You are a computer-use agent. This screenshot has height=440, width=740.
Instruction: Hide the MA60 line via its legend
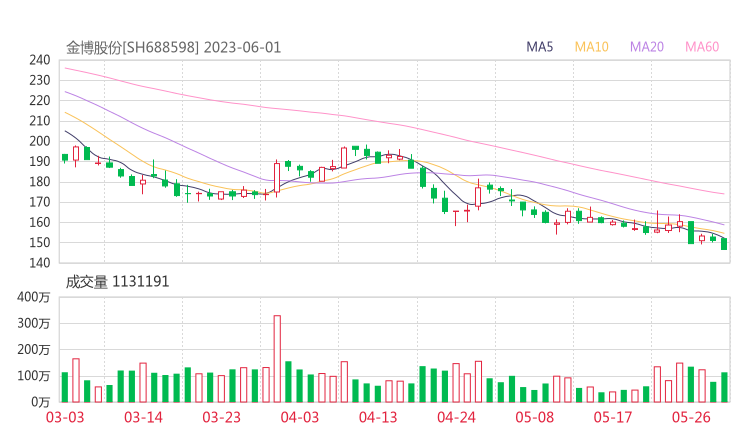[x=702, y=47]
